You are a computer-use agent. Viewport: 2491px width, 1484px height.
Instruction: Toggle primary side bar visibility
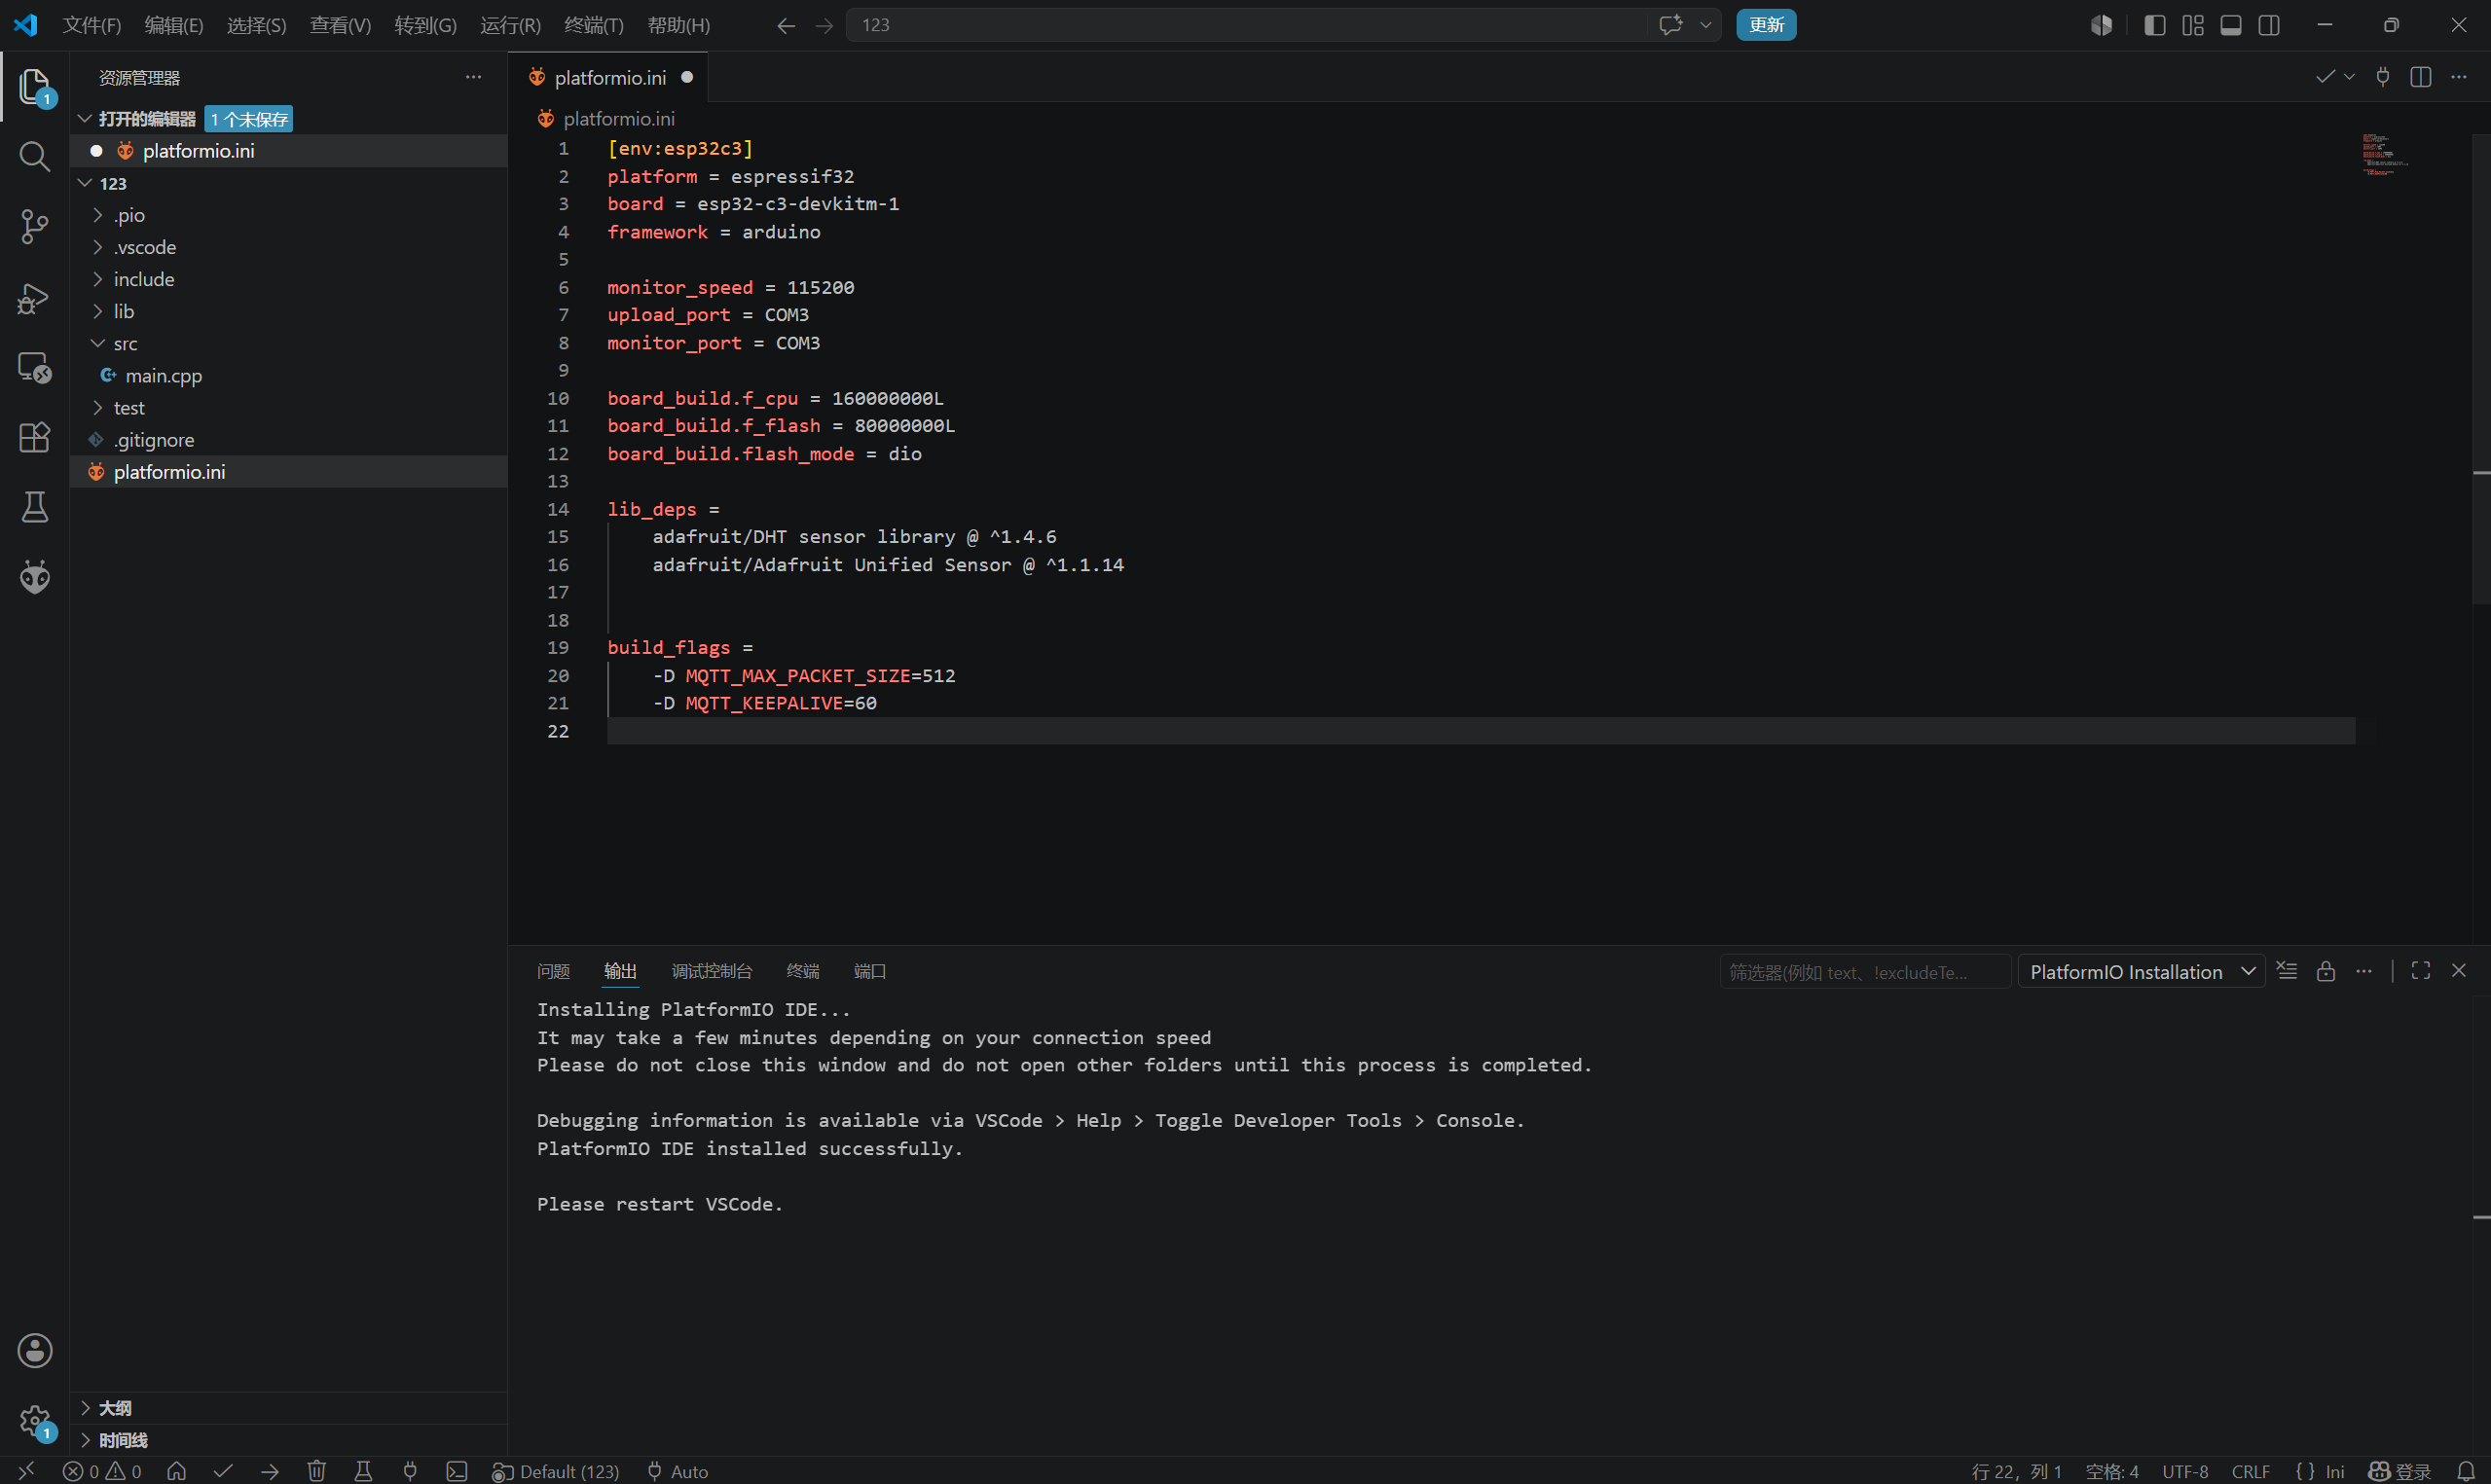2155,25
